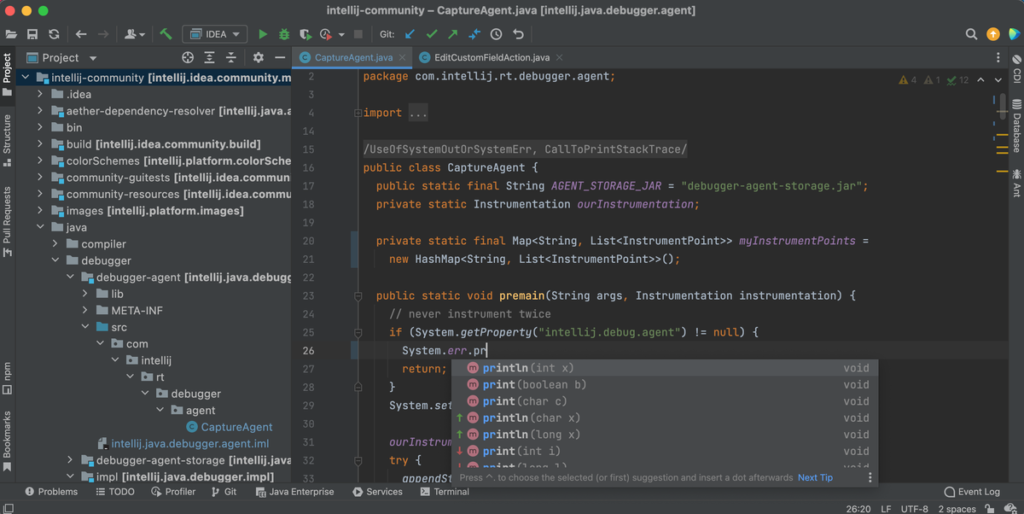Toggle read-only lock icon in status bar

point(990,509)
